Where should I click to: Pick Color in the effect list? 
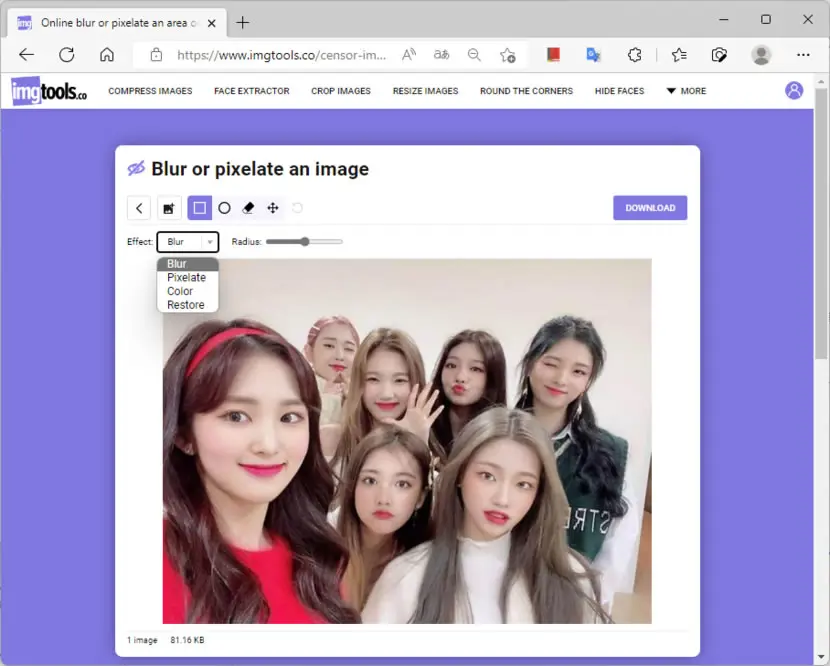[180, 291]
